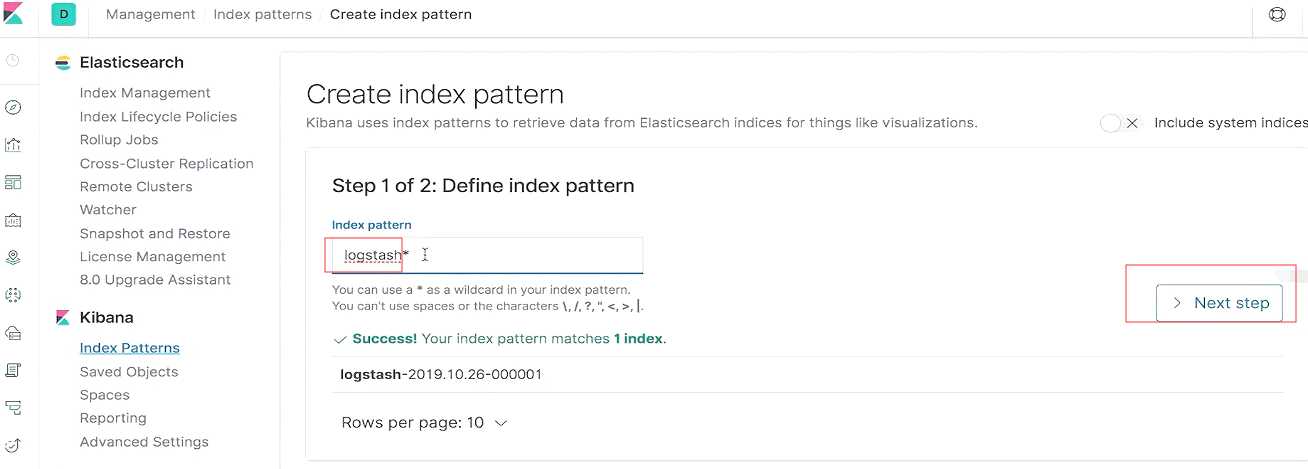Open the Logs sidebar icon
This screenshot has width=1308, height=469.
[13, 370]
